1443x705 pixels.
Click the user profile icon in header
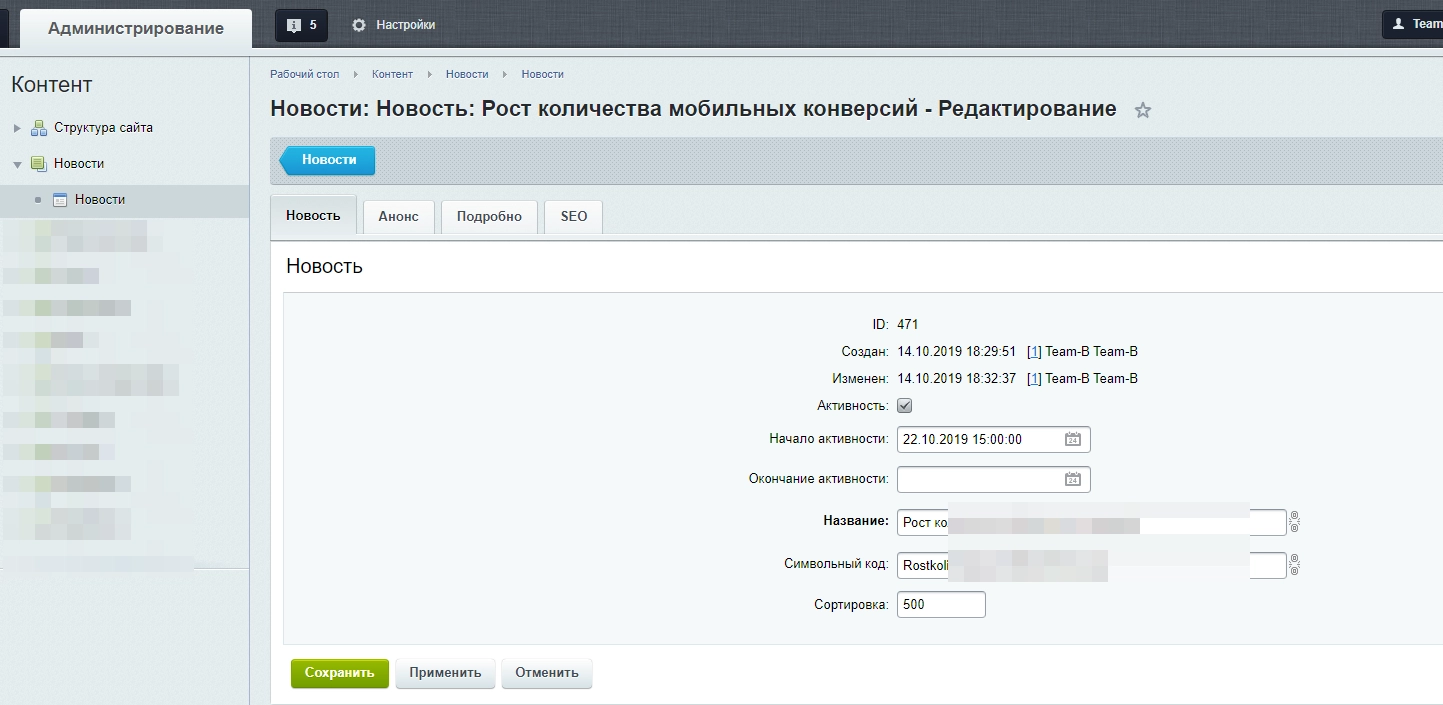(1399, 24)
